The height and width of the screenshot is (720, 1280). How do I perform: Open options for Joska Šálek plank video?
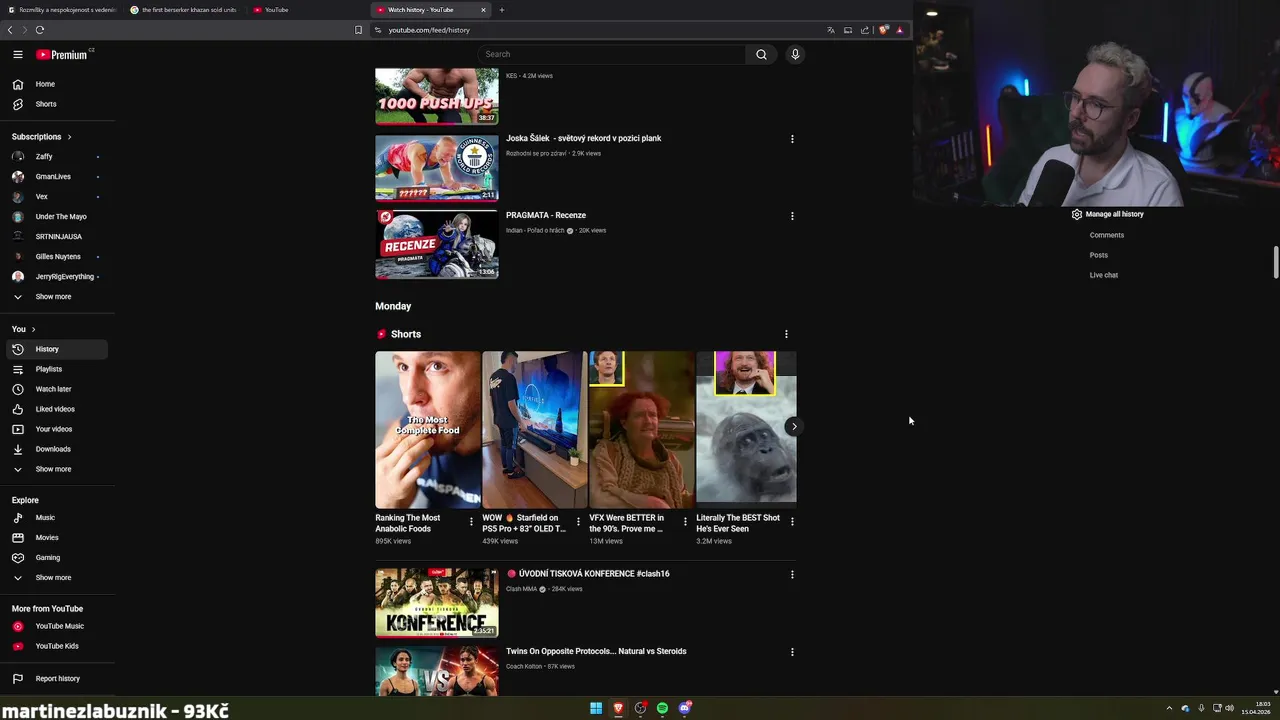tap(792, 139)
